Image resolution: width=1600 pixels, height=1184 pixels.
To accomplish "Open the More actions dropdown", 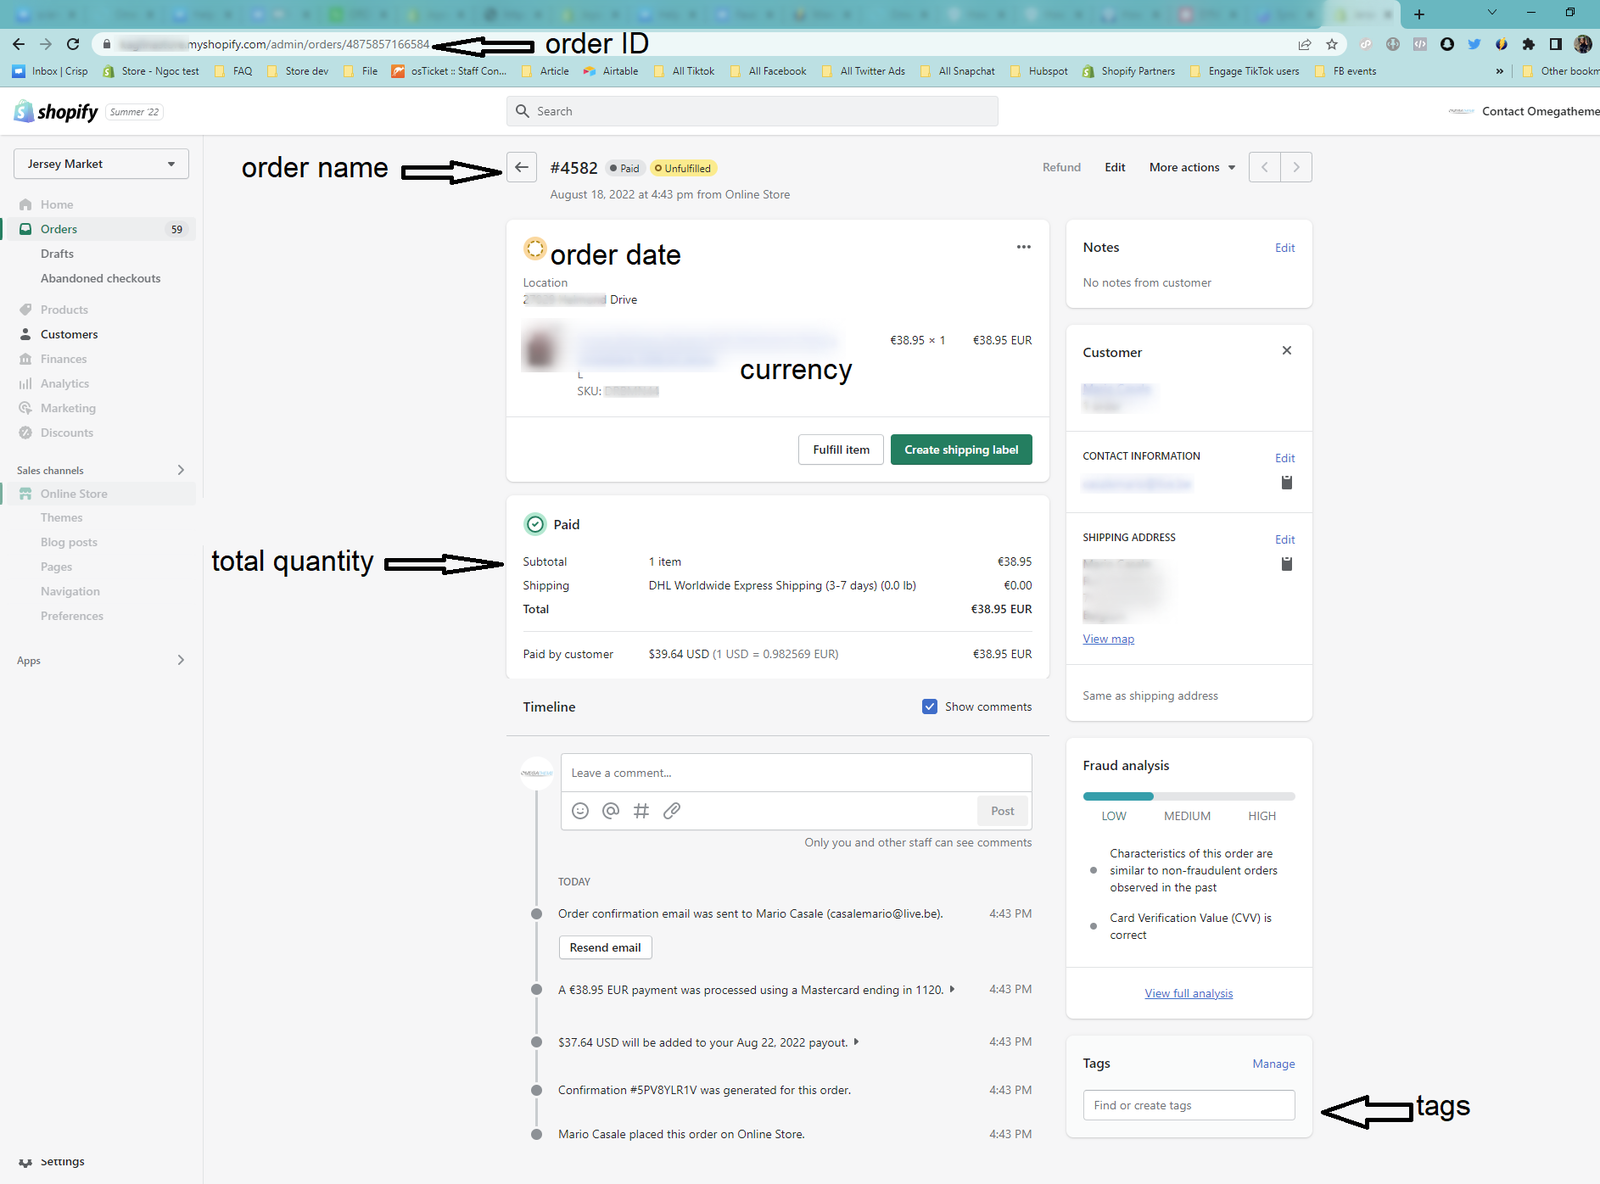I will point(1192,168).
